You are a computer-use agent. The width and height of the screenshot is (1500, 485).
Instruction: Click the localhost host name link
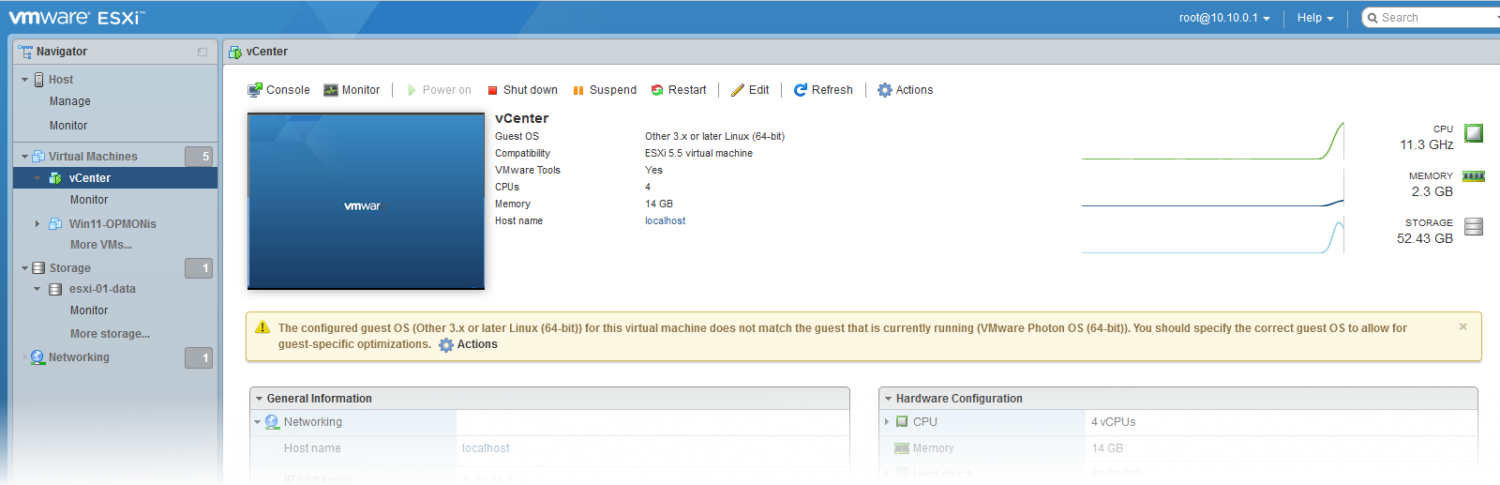click(x=665, y=221)
